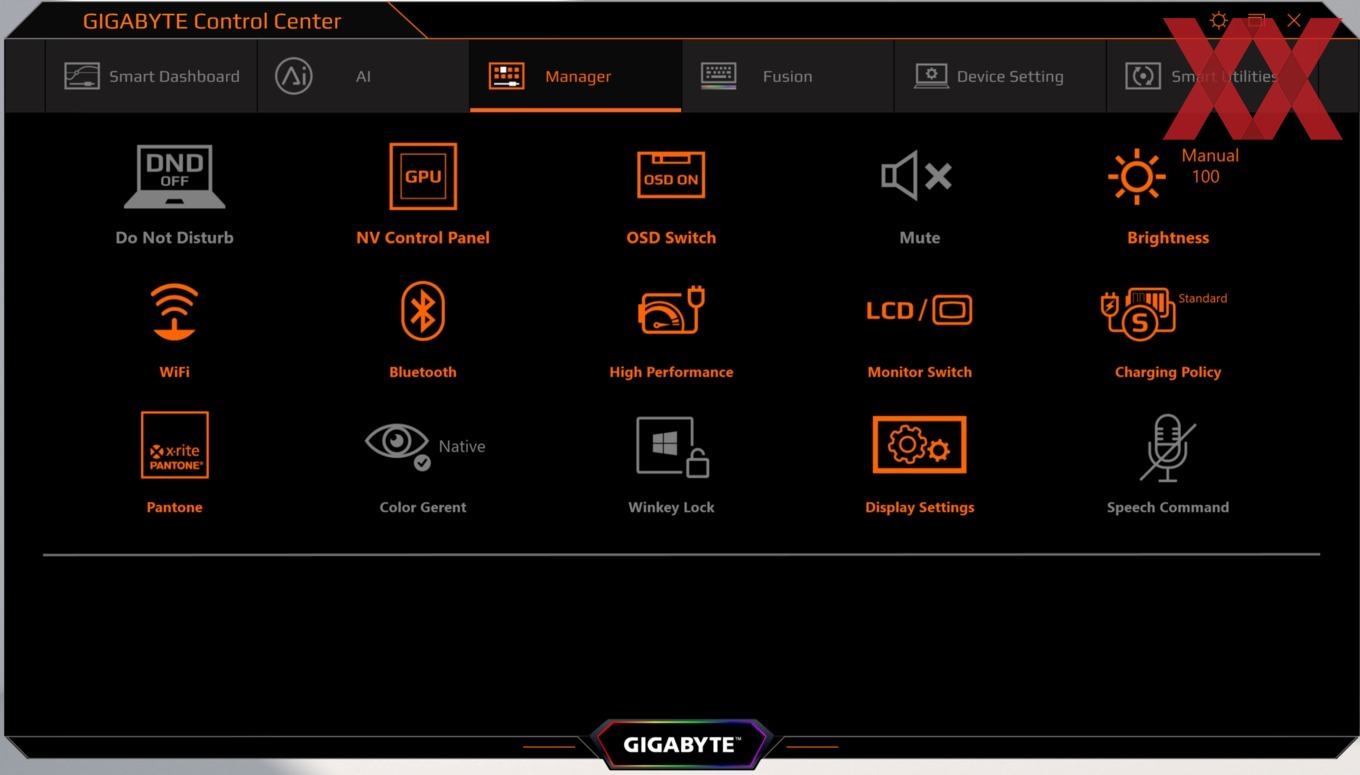Select the Manager tab
The height and width of the screenshot is (775, 1360).
click(576, 76)
